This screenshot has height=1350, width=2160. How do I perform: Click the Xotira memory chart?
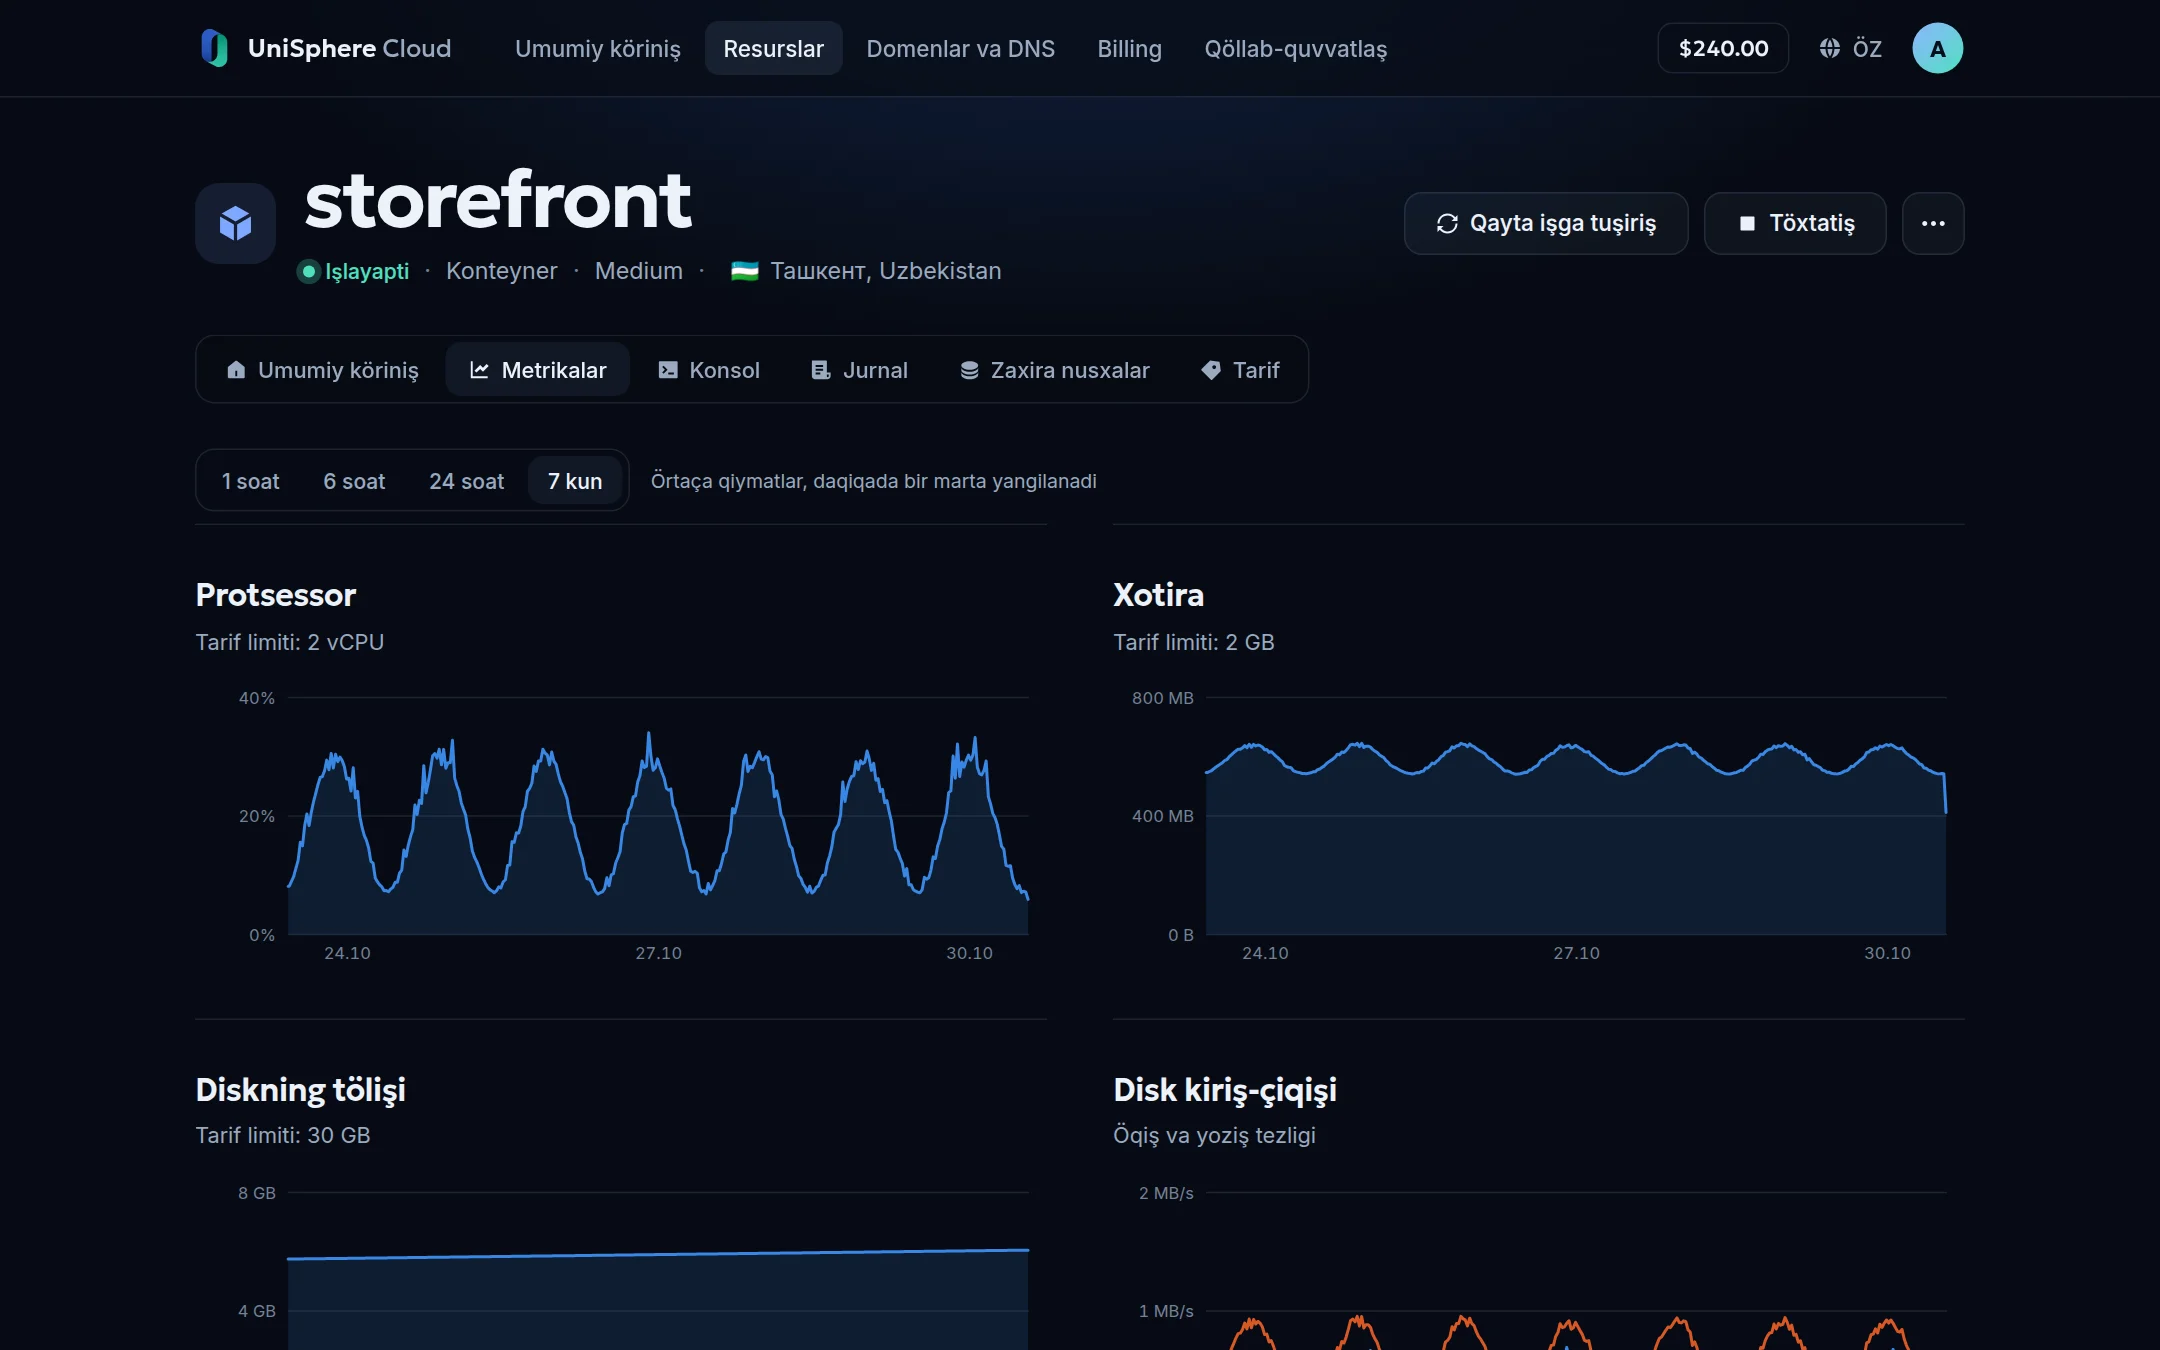[1576, 816]
